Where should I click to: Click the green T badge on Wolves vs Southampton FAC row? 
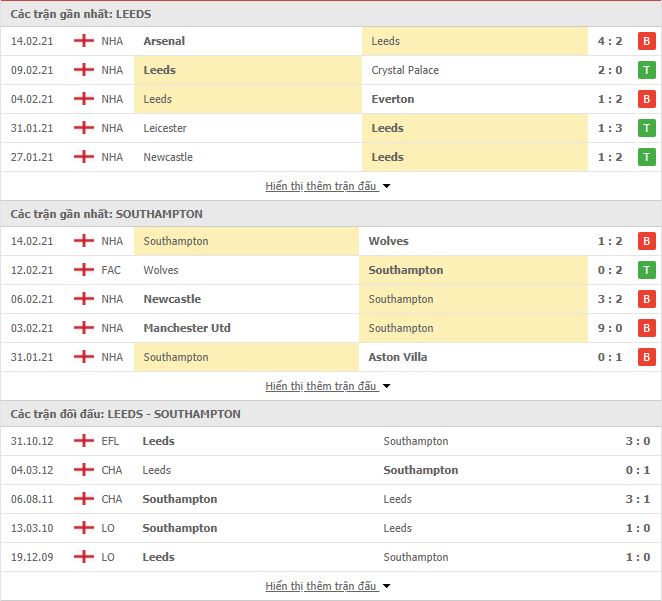click(646, 270)
